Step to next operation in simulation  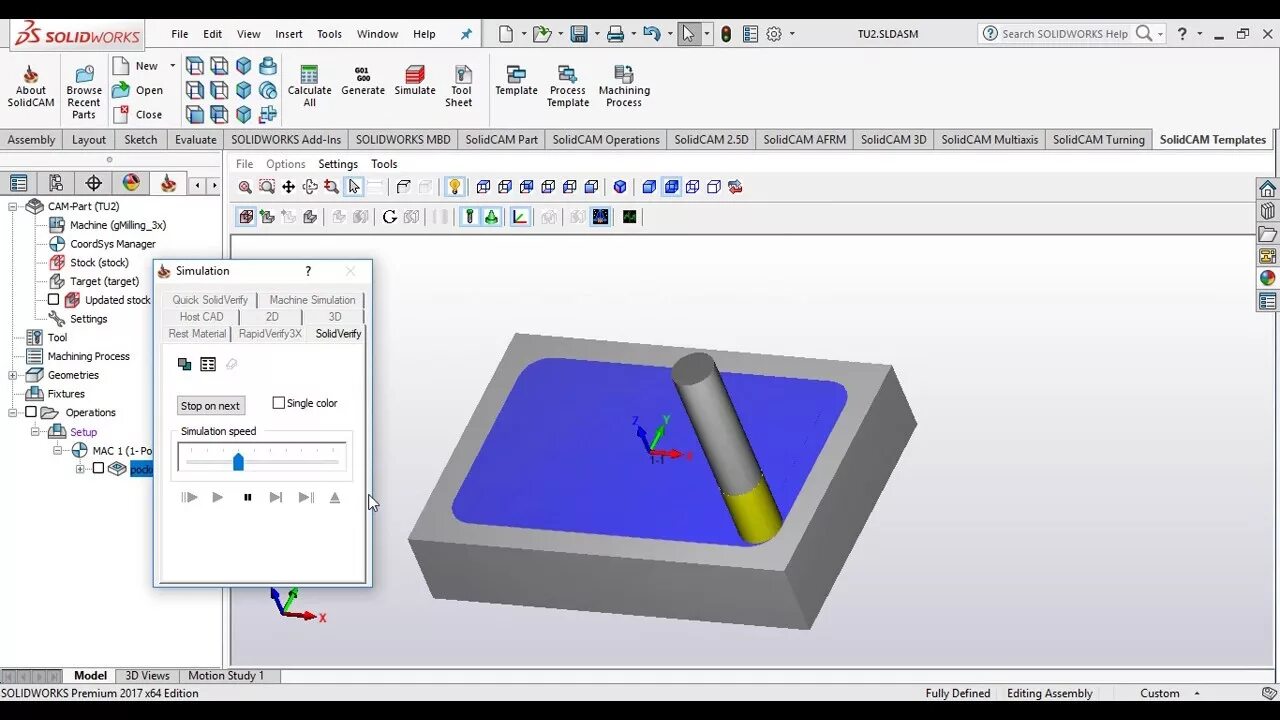(276, 497)
